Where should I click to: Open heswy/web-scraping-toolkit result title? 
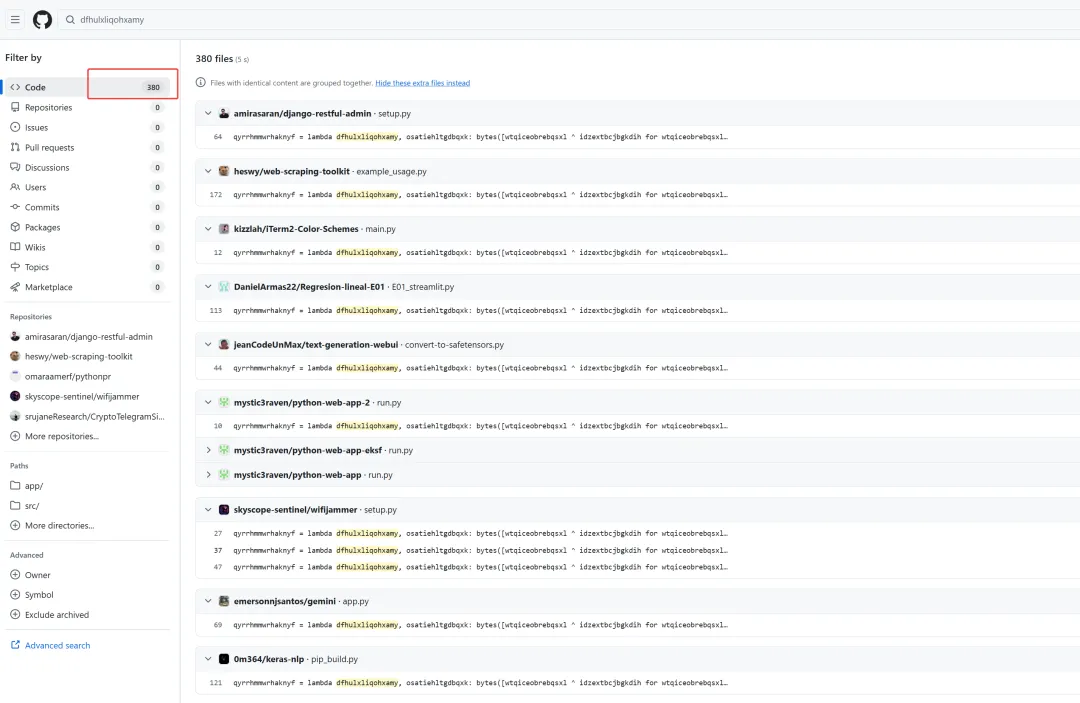pyautogui.click(x=291, y=171)
